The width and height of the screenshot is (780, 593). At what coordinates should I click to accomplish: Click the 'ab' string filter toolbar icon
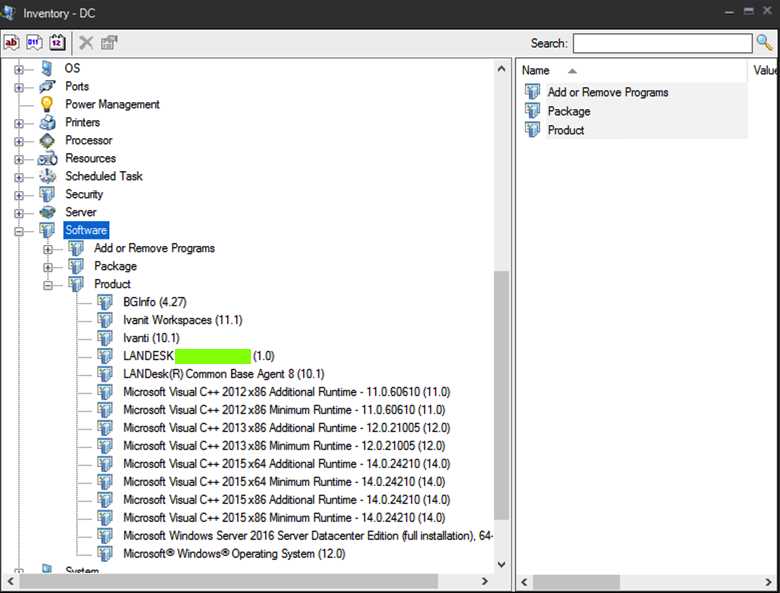(x=11, y=42)
